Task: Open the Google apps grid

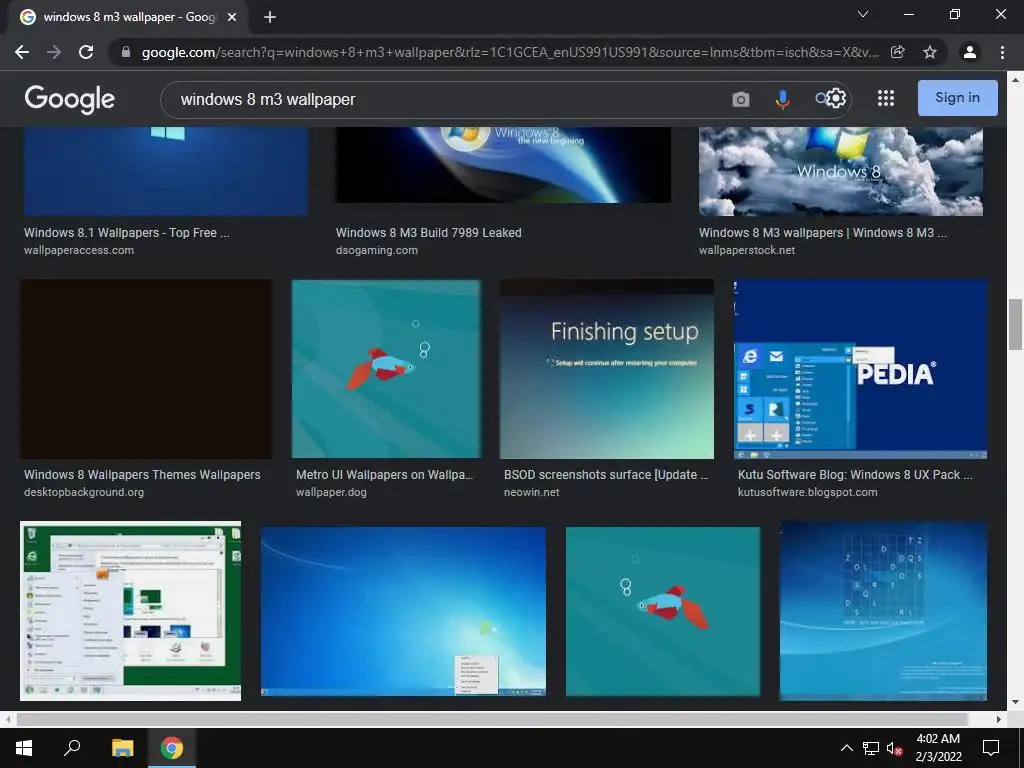Action: [x=886, y=98]
